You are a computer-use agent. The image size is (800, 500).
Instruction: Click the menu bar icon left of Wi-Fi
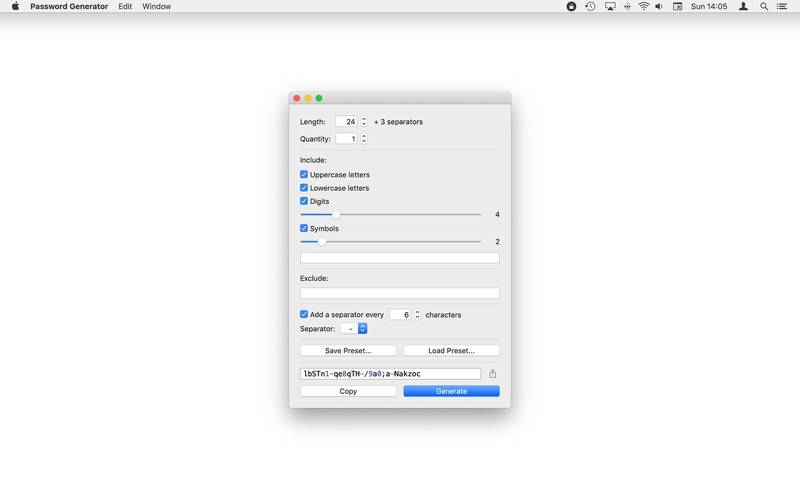click(x=627, y=6)
